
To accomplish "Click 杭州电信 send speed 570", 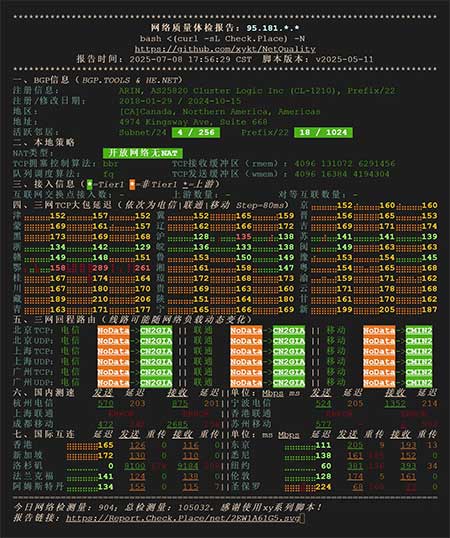I will [105, 404].
